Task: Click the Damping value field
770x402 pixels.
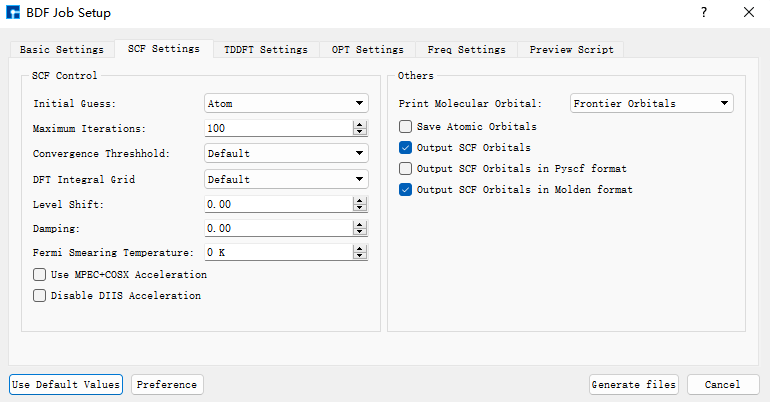Action: [278, 228]
